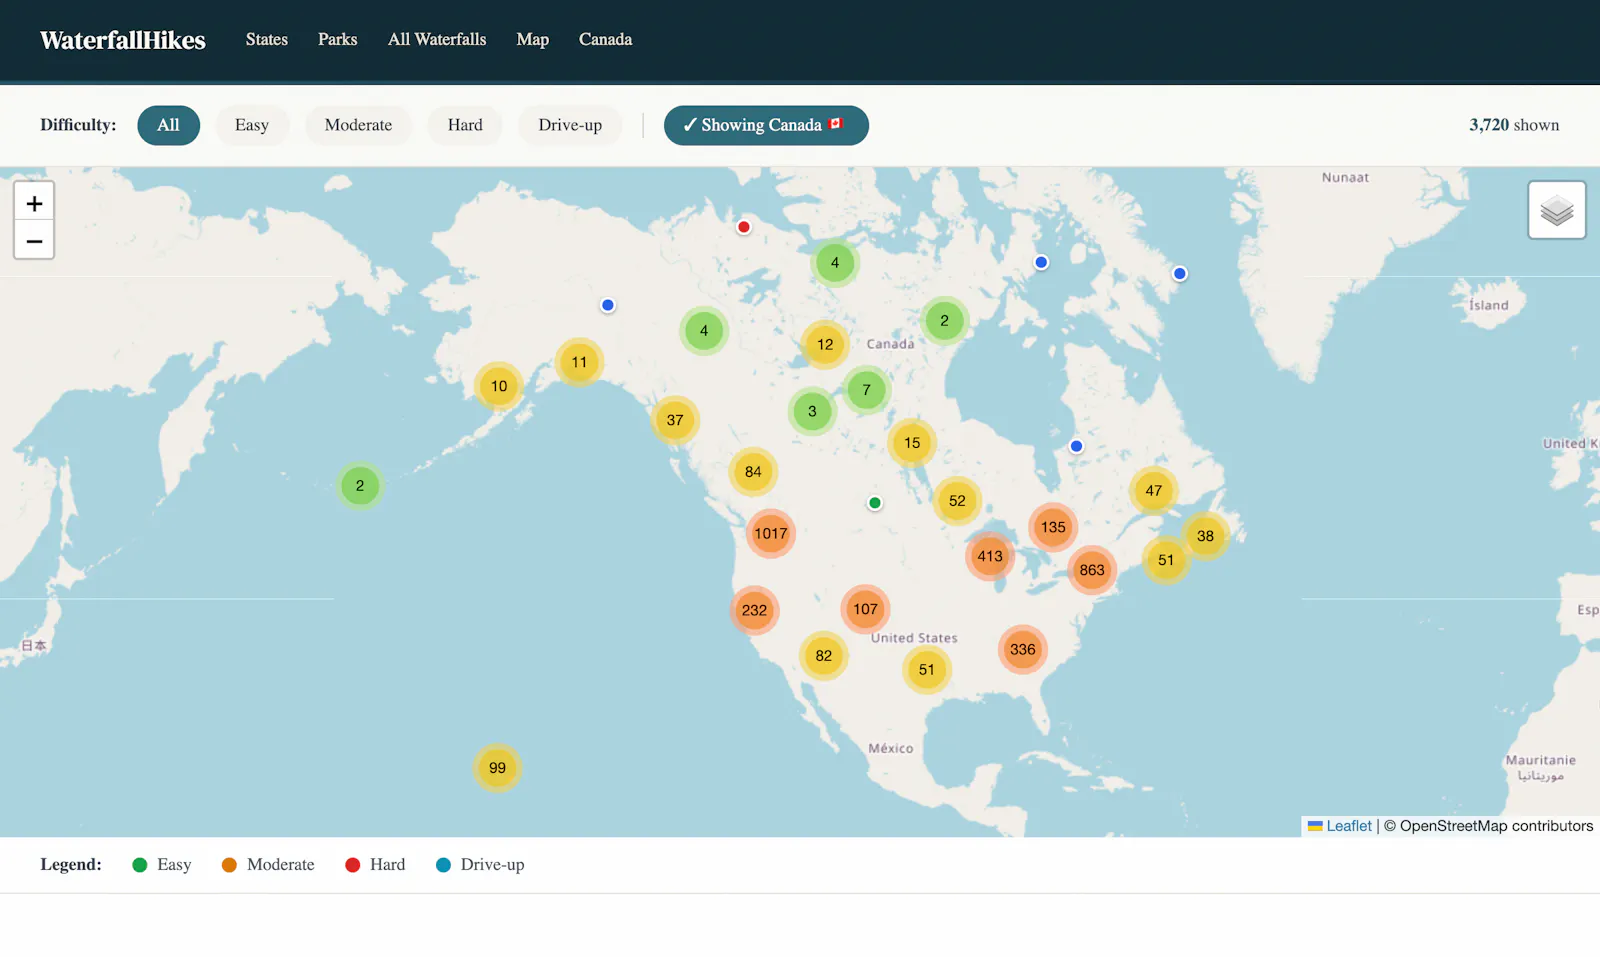Click the red Hard marker in northern Canada
The height and width of the screenshot is (957, 1600).
pyautogui.click(x=744, y=227)
